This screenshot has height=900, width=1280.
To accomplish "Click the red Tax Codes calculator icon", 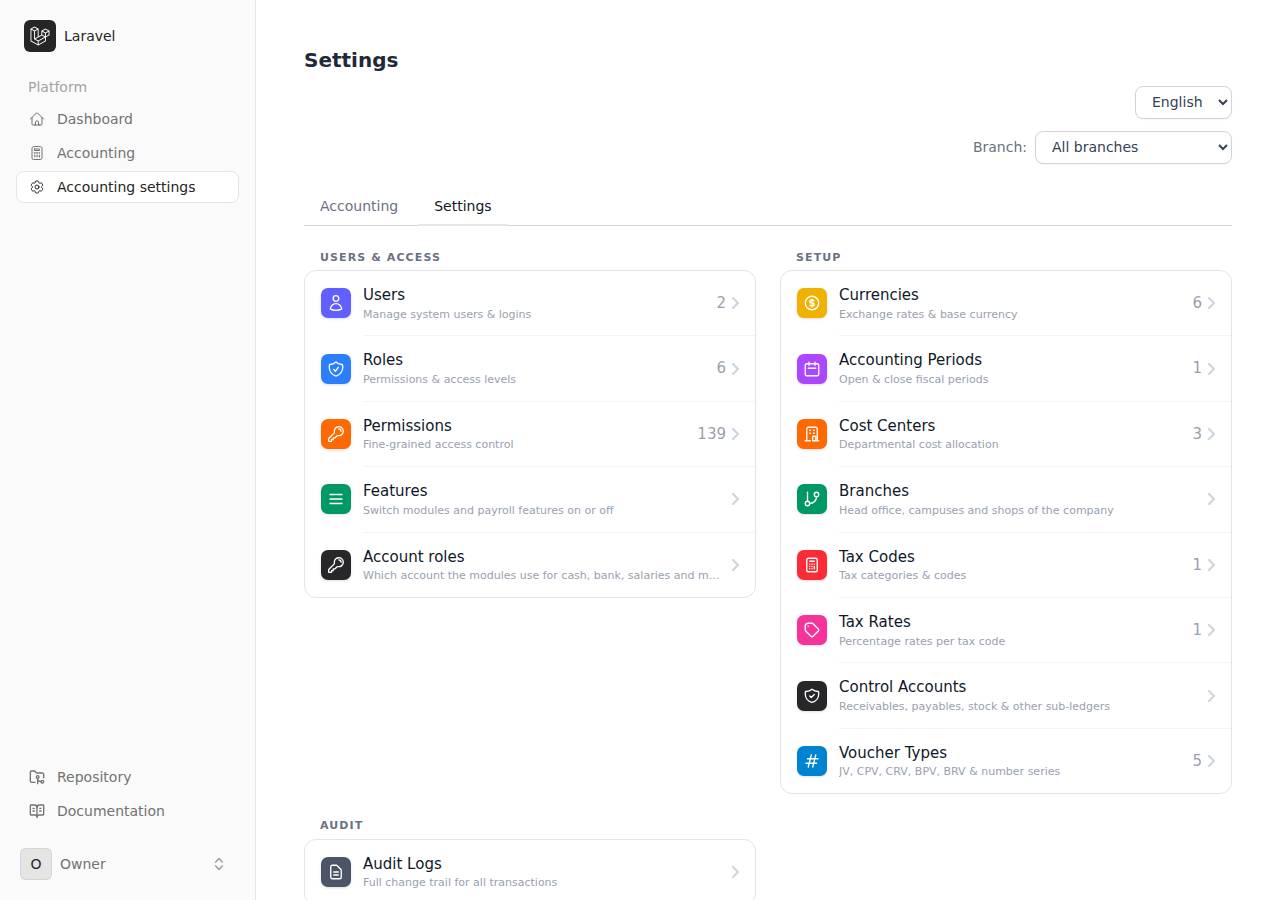I will [812, 565].
